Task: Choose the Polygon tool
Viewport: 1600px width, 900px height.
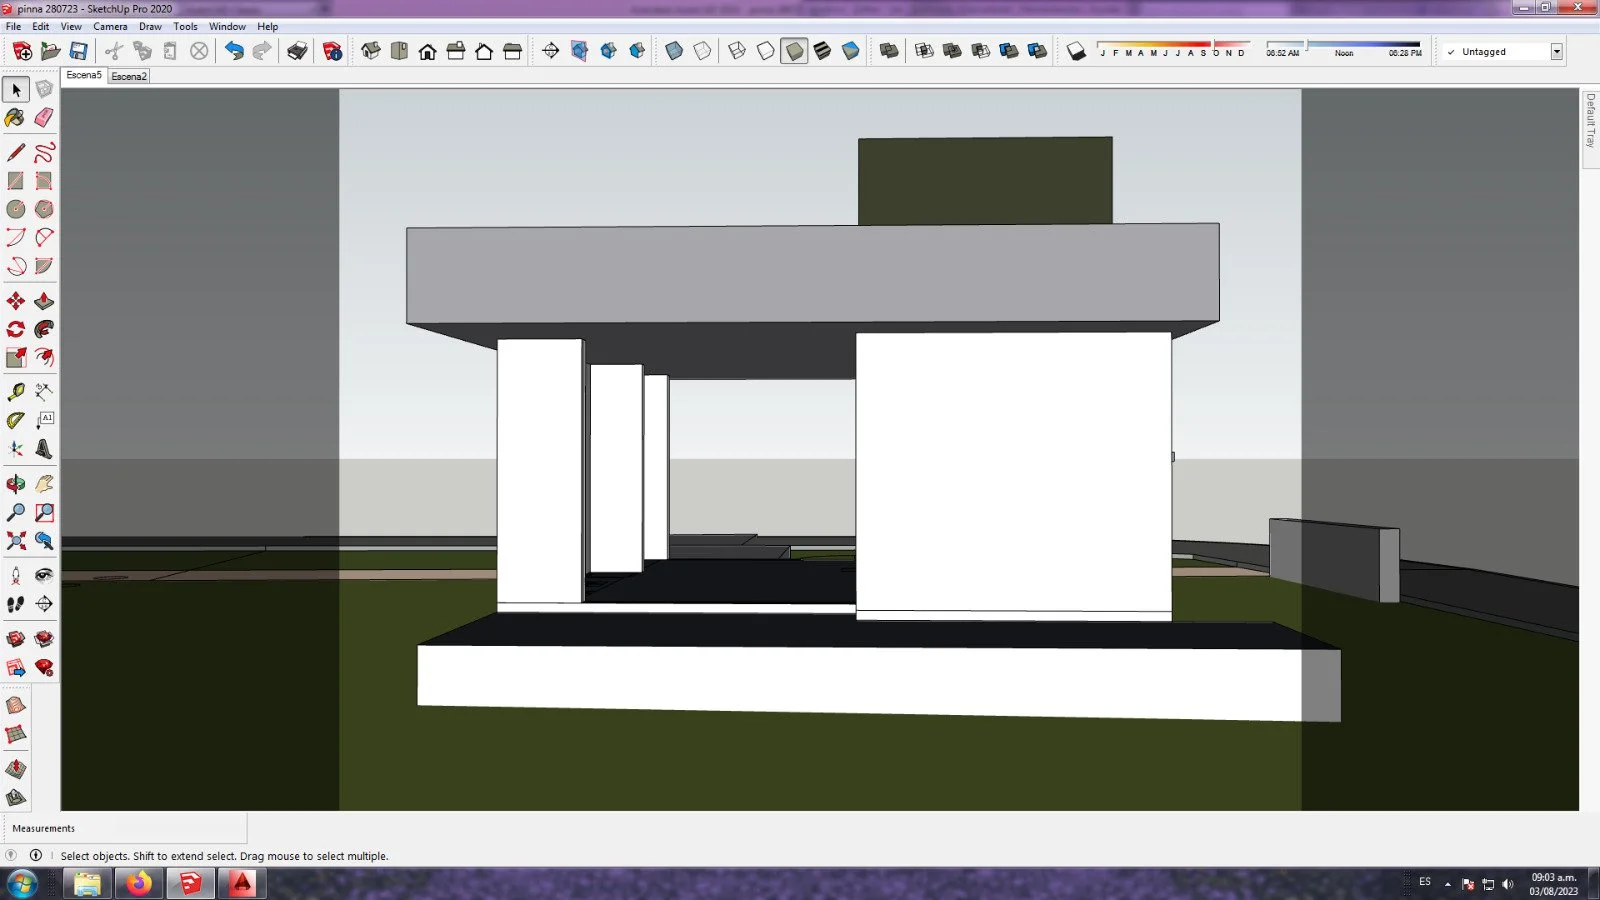Action: pos(44,209)
